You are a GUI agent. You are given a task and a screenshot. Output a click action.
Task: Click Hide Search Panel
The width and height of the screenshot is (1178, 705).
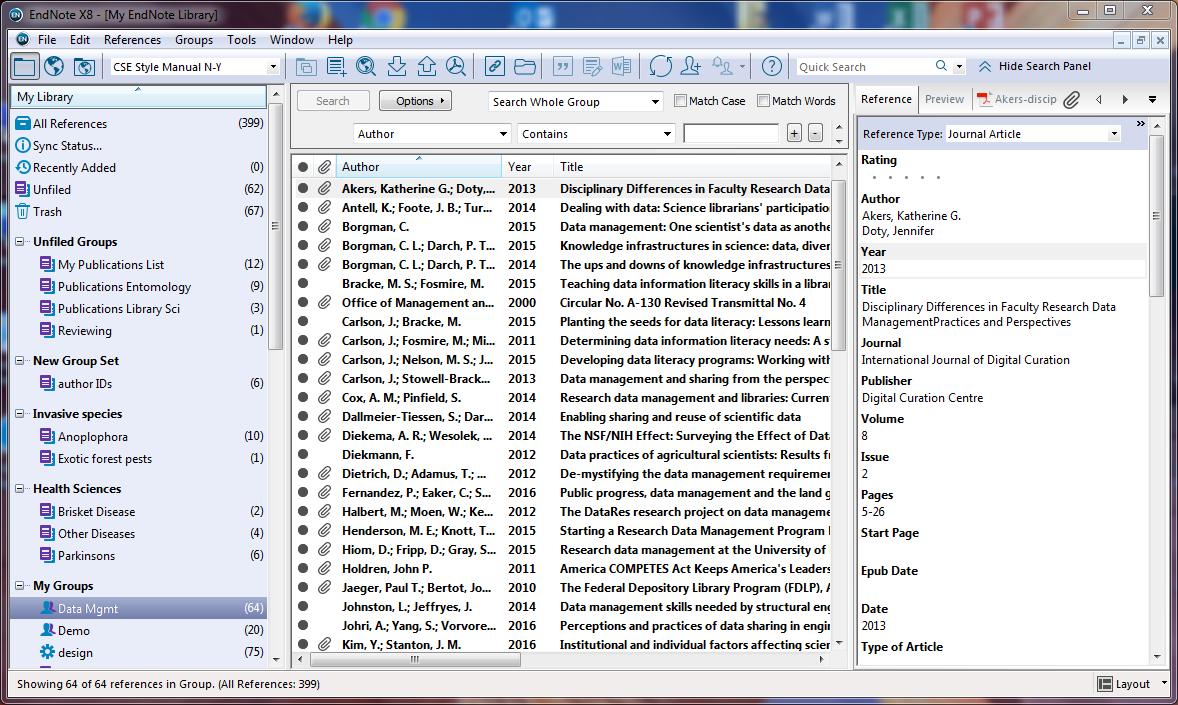coord(1035,66)
